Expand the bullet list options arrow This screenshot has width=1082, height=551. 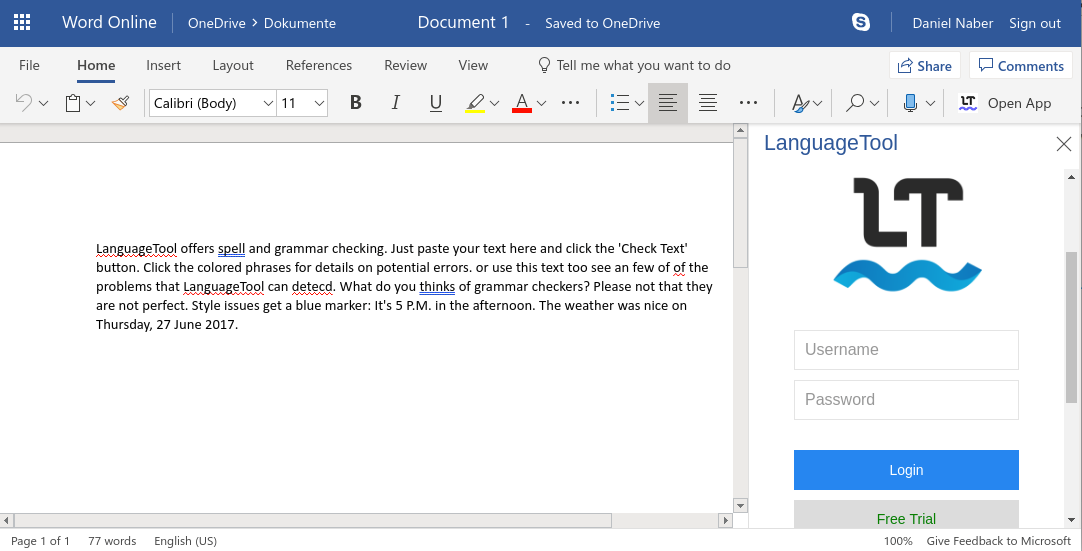coord(639,103)
